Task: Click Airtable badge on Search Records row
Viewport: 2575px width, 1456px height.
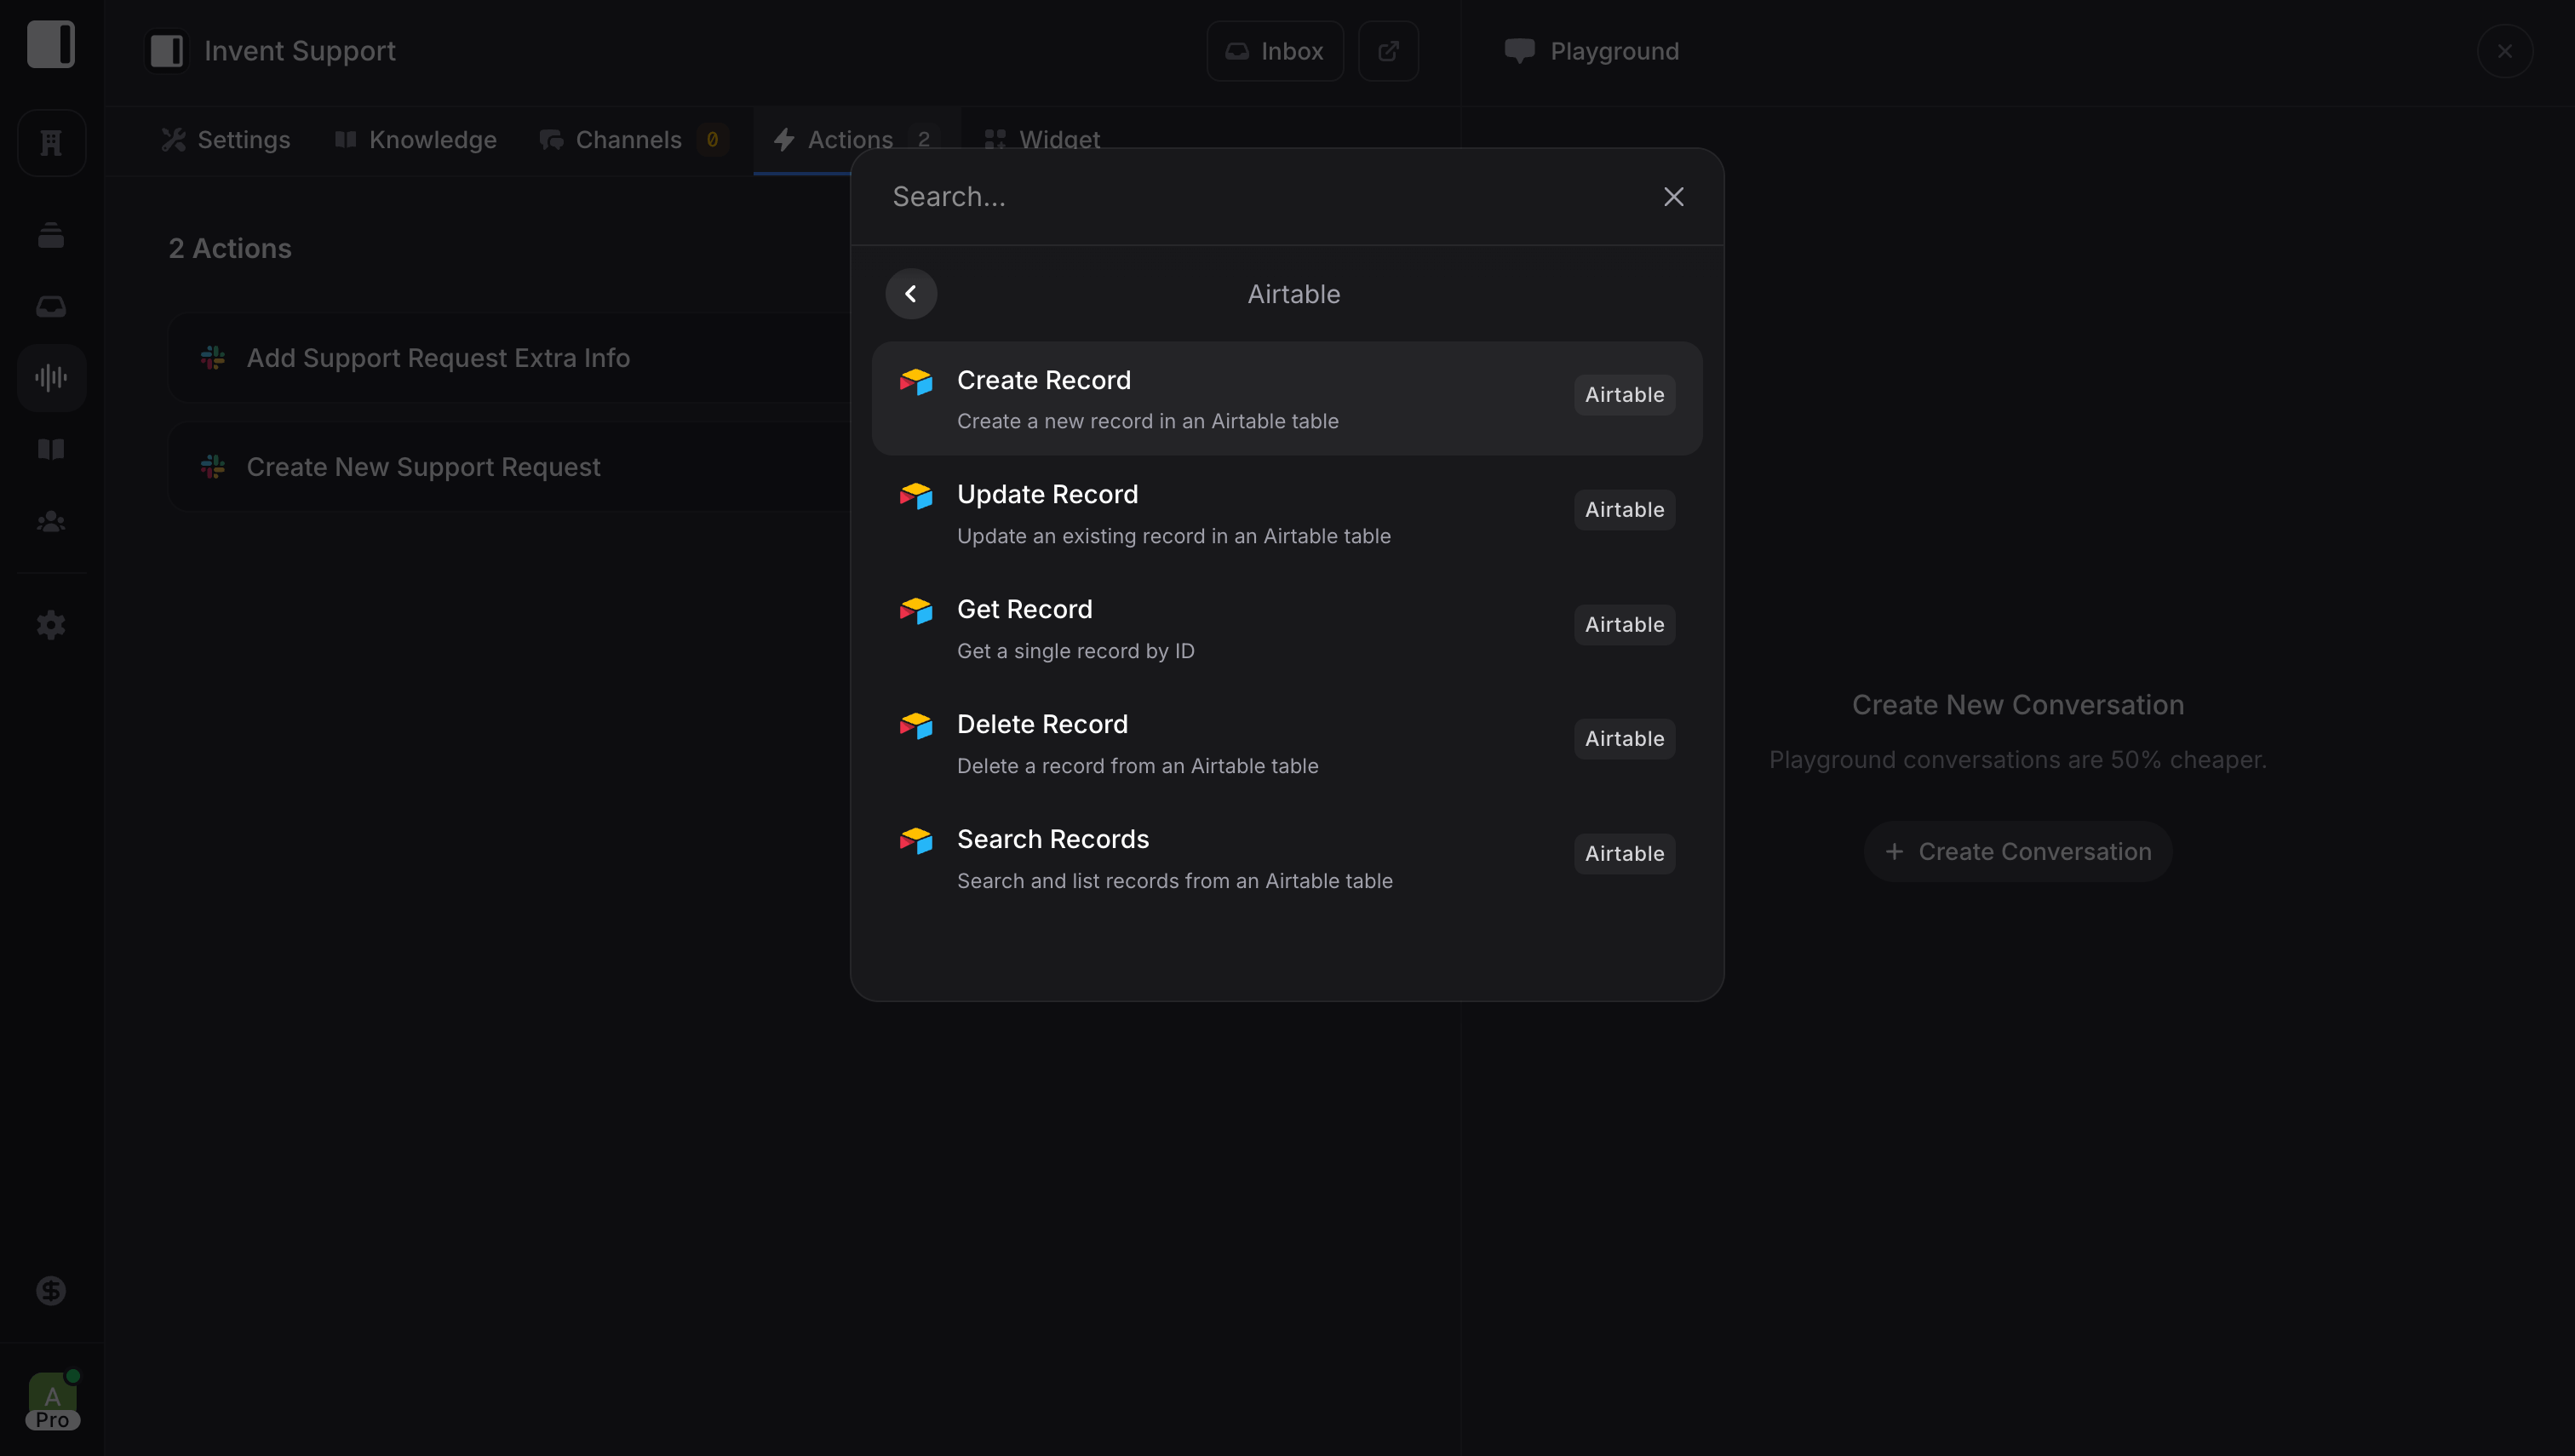Action: (1625, 854)
